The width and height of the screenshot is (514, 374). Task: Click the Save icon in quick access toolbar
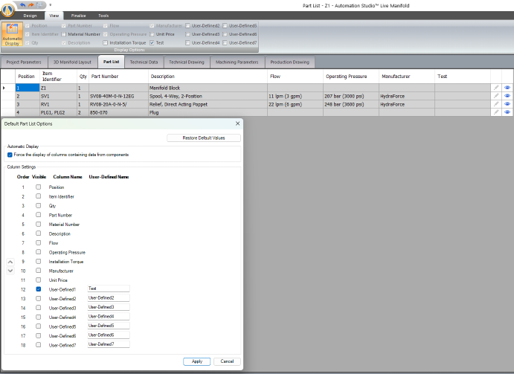tap(39, 5)
